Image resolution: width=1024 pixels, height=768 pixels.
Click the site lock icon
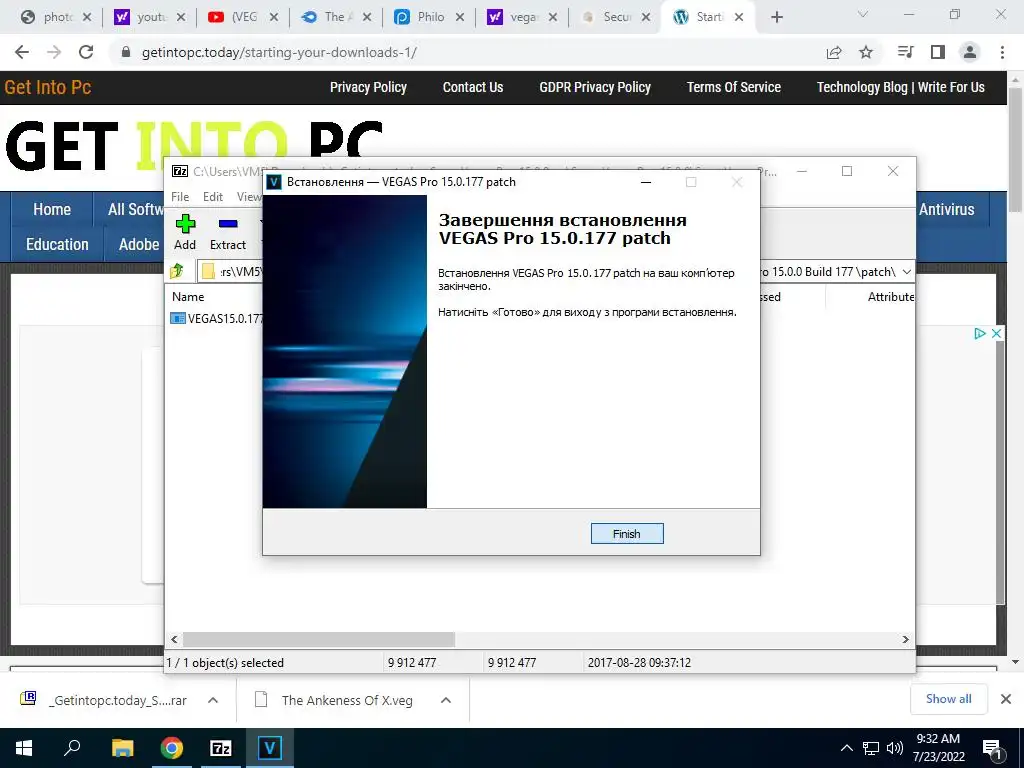(x=126, y=52)
